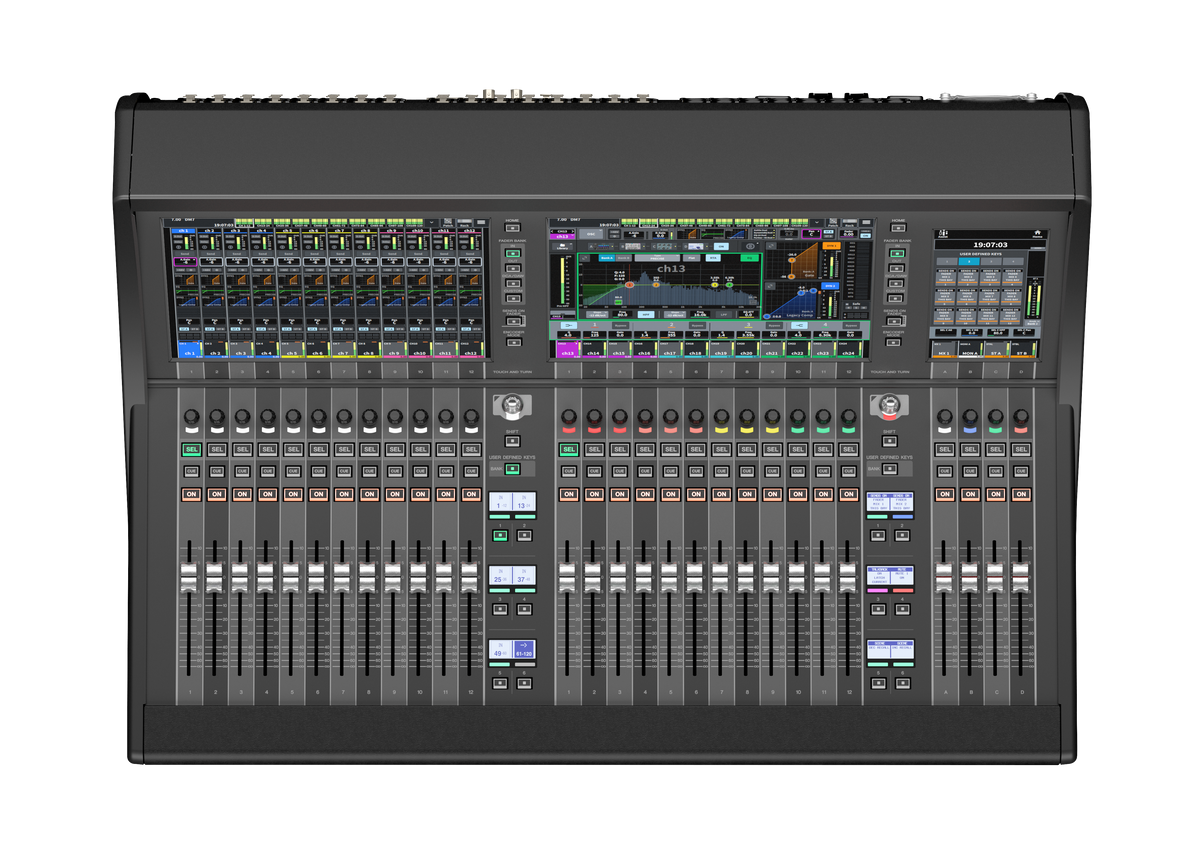Tap the Rack button on center screen
1200x848 pixels.
(850, 223)
